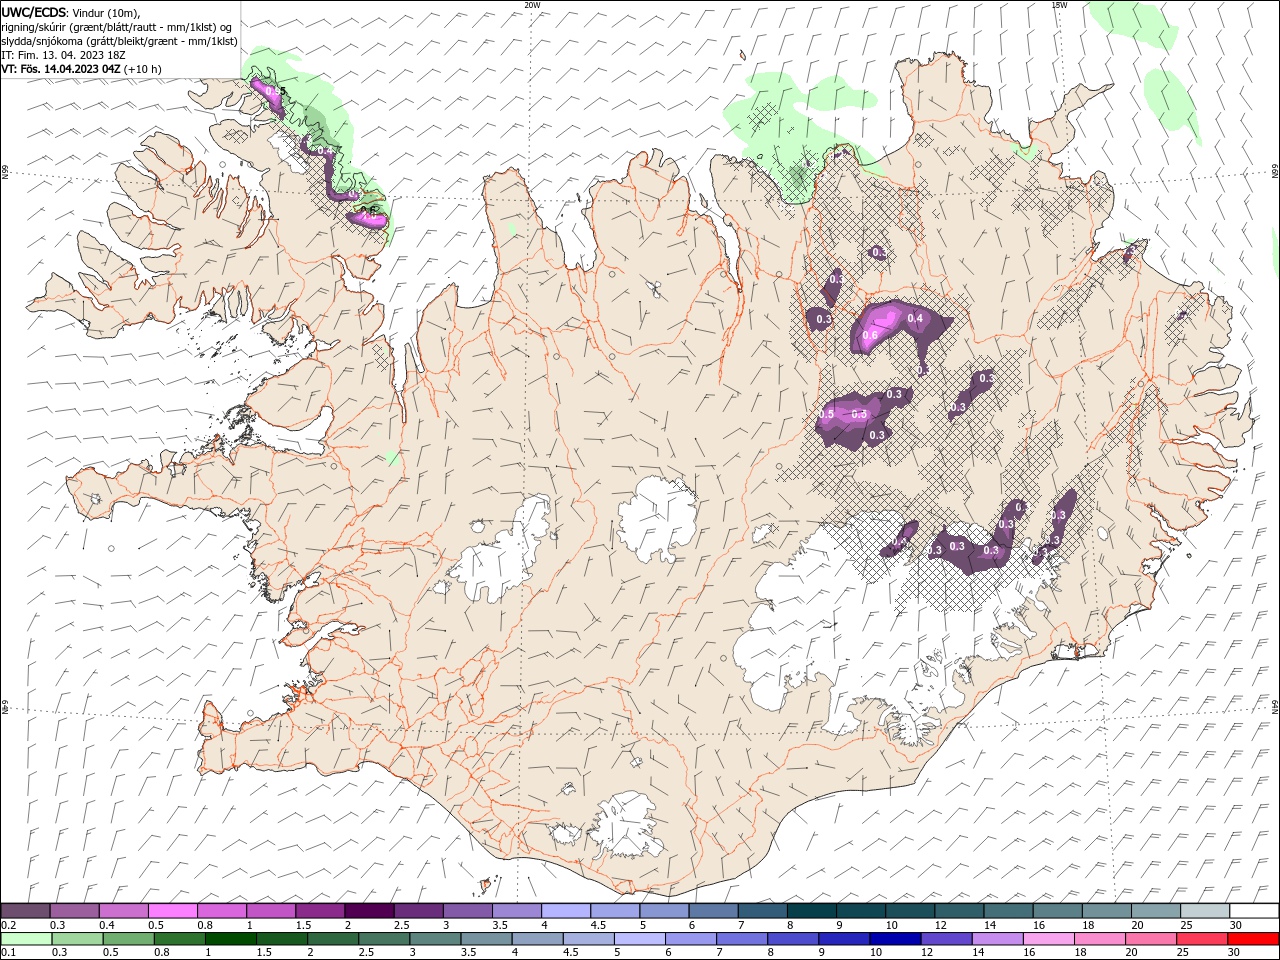Select the 'IT: Fim. 13. 04. 2023 18Z' line
Image resolution: width=1280 pixels, height=960 pixels.
(61, 55)
